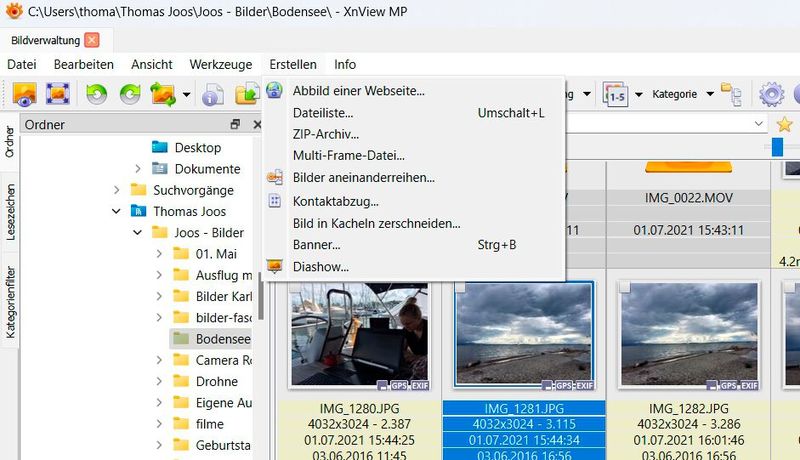Open the dropdown next to rating icon
The width and height of the screenshot is (800, 460).
(639, 94)
